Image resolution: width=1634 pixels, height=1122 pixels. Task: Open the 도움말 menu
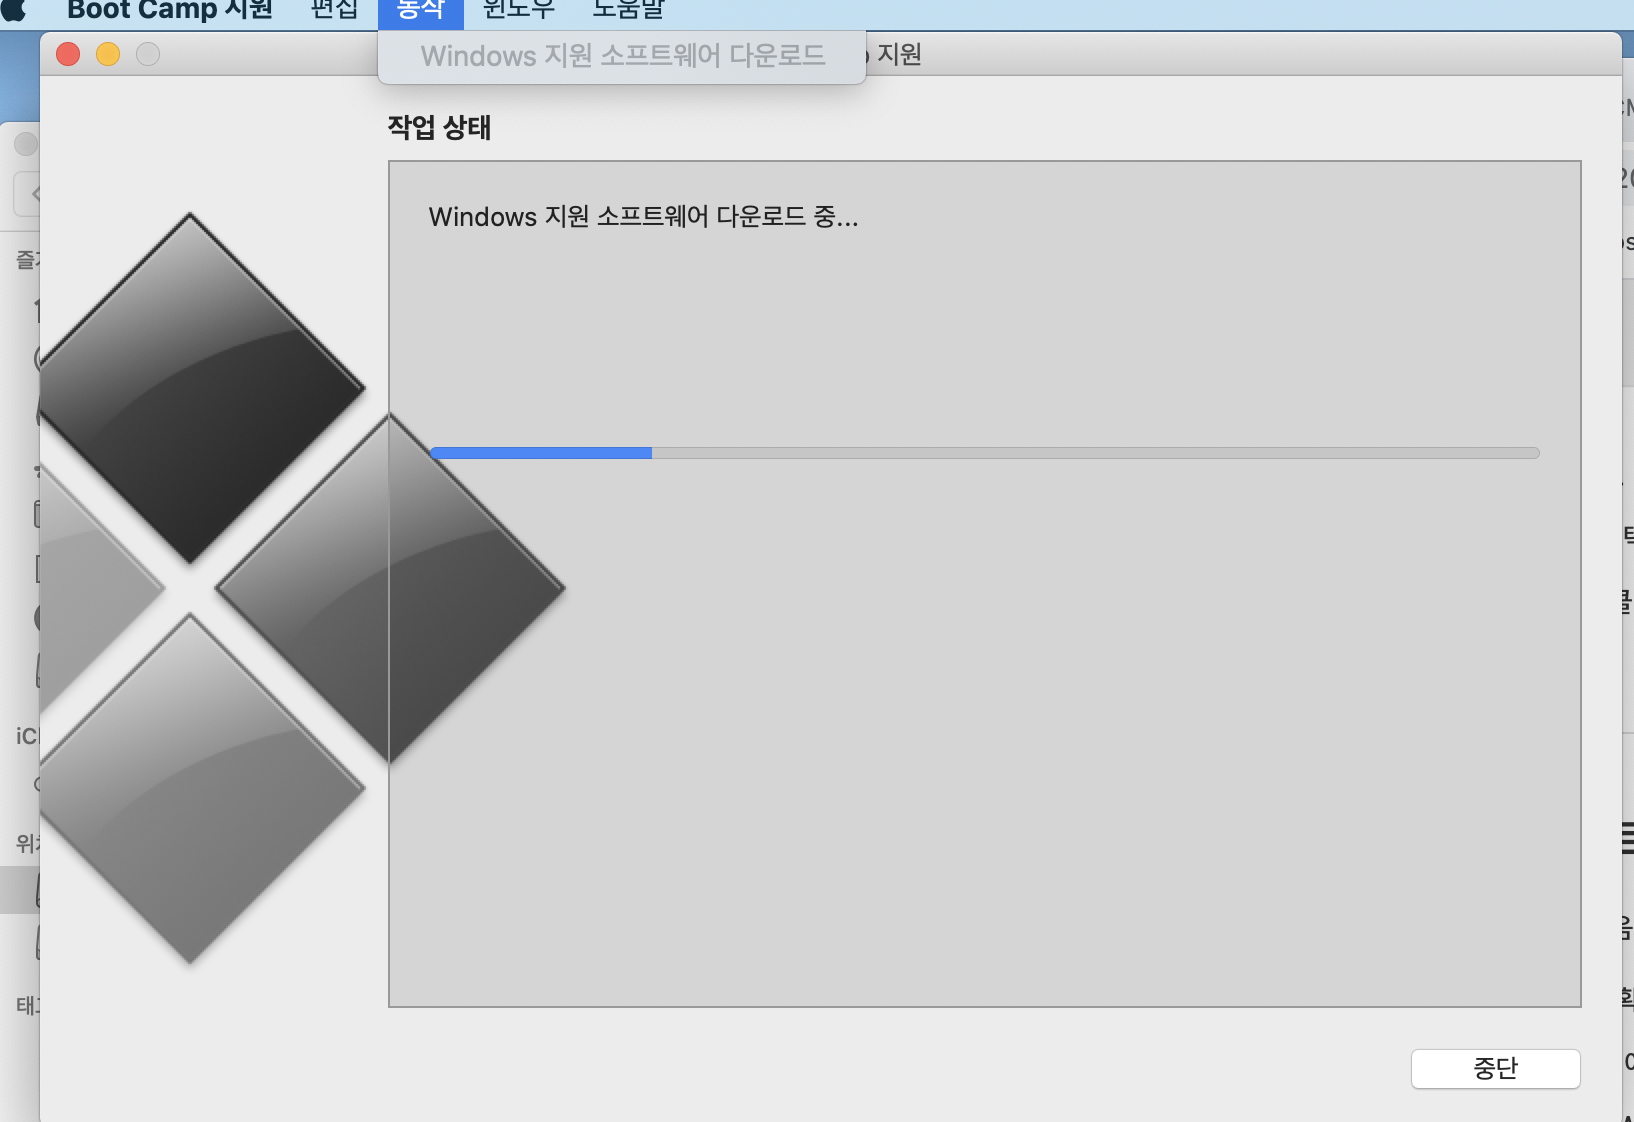628,10
